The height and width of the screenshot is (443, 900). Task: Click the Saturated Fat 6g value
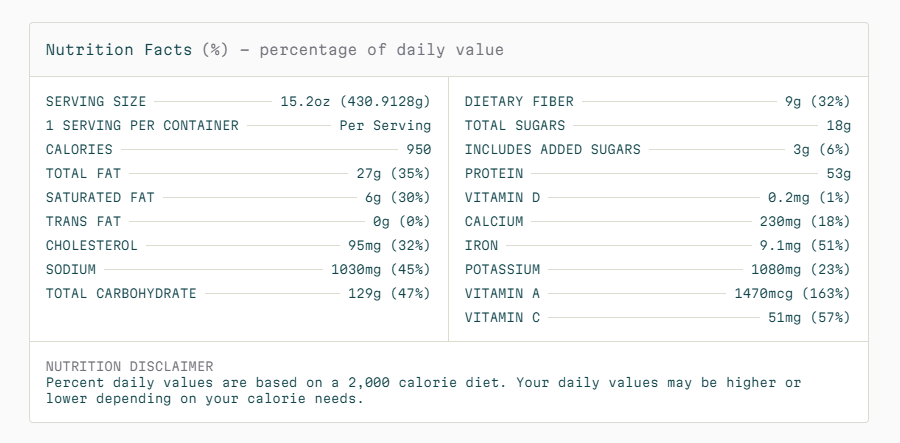tap(398, 197)
